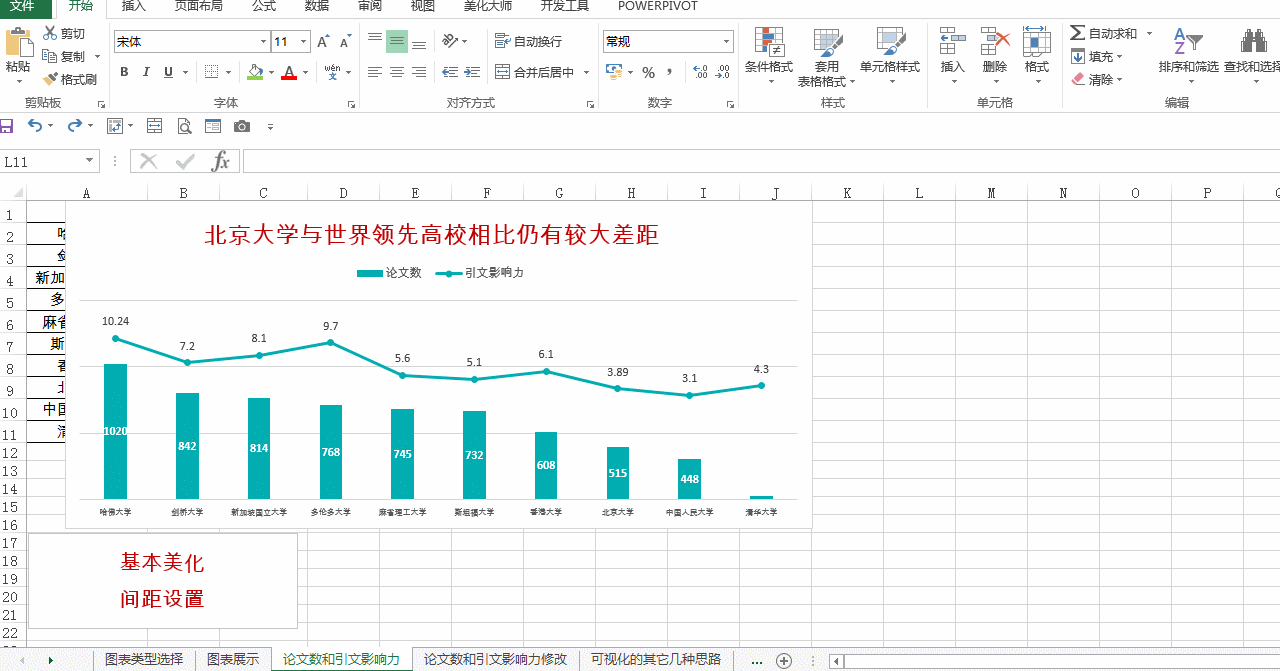Apply comma style number format

pos(669,72)
